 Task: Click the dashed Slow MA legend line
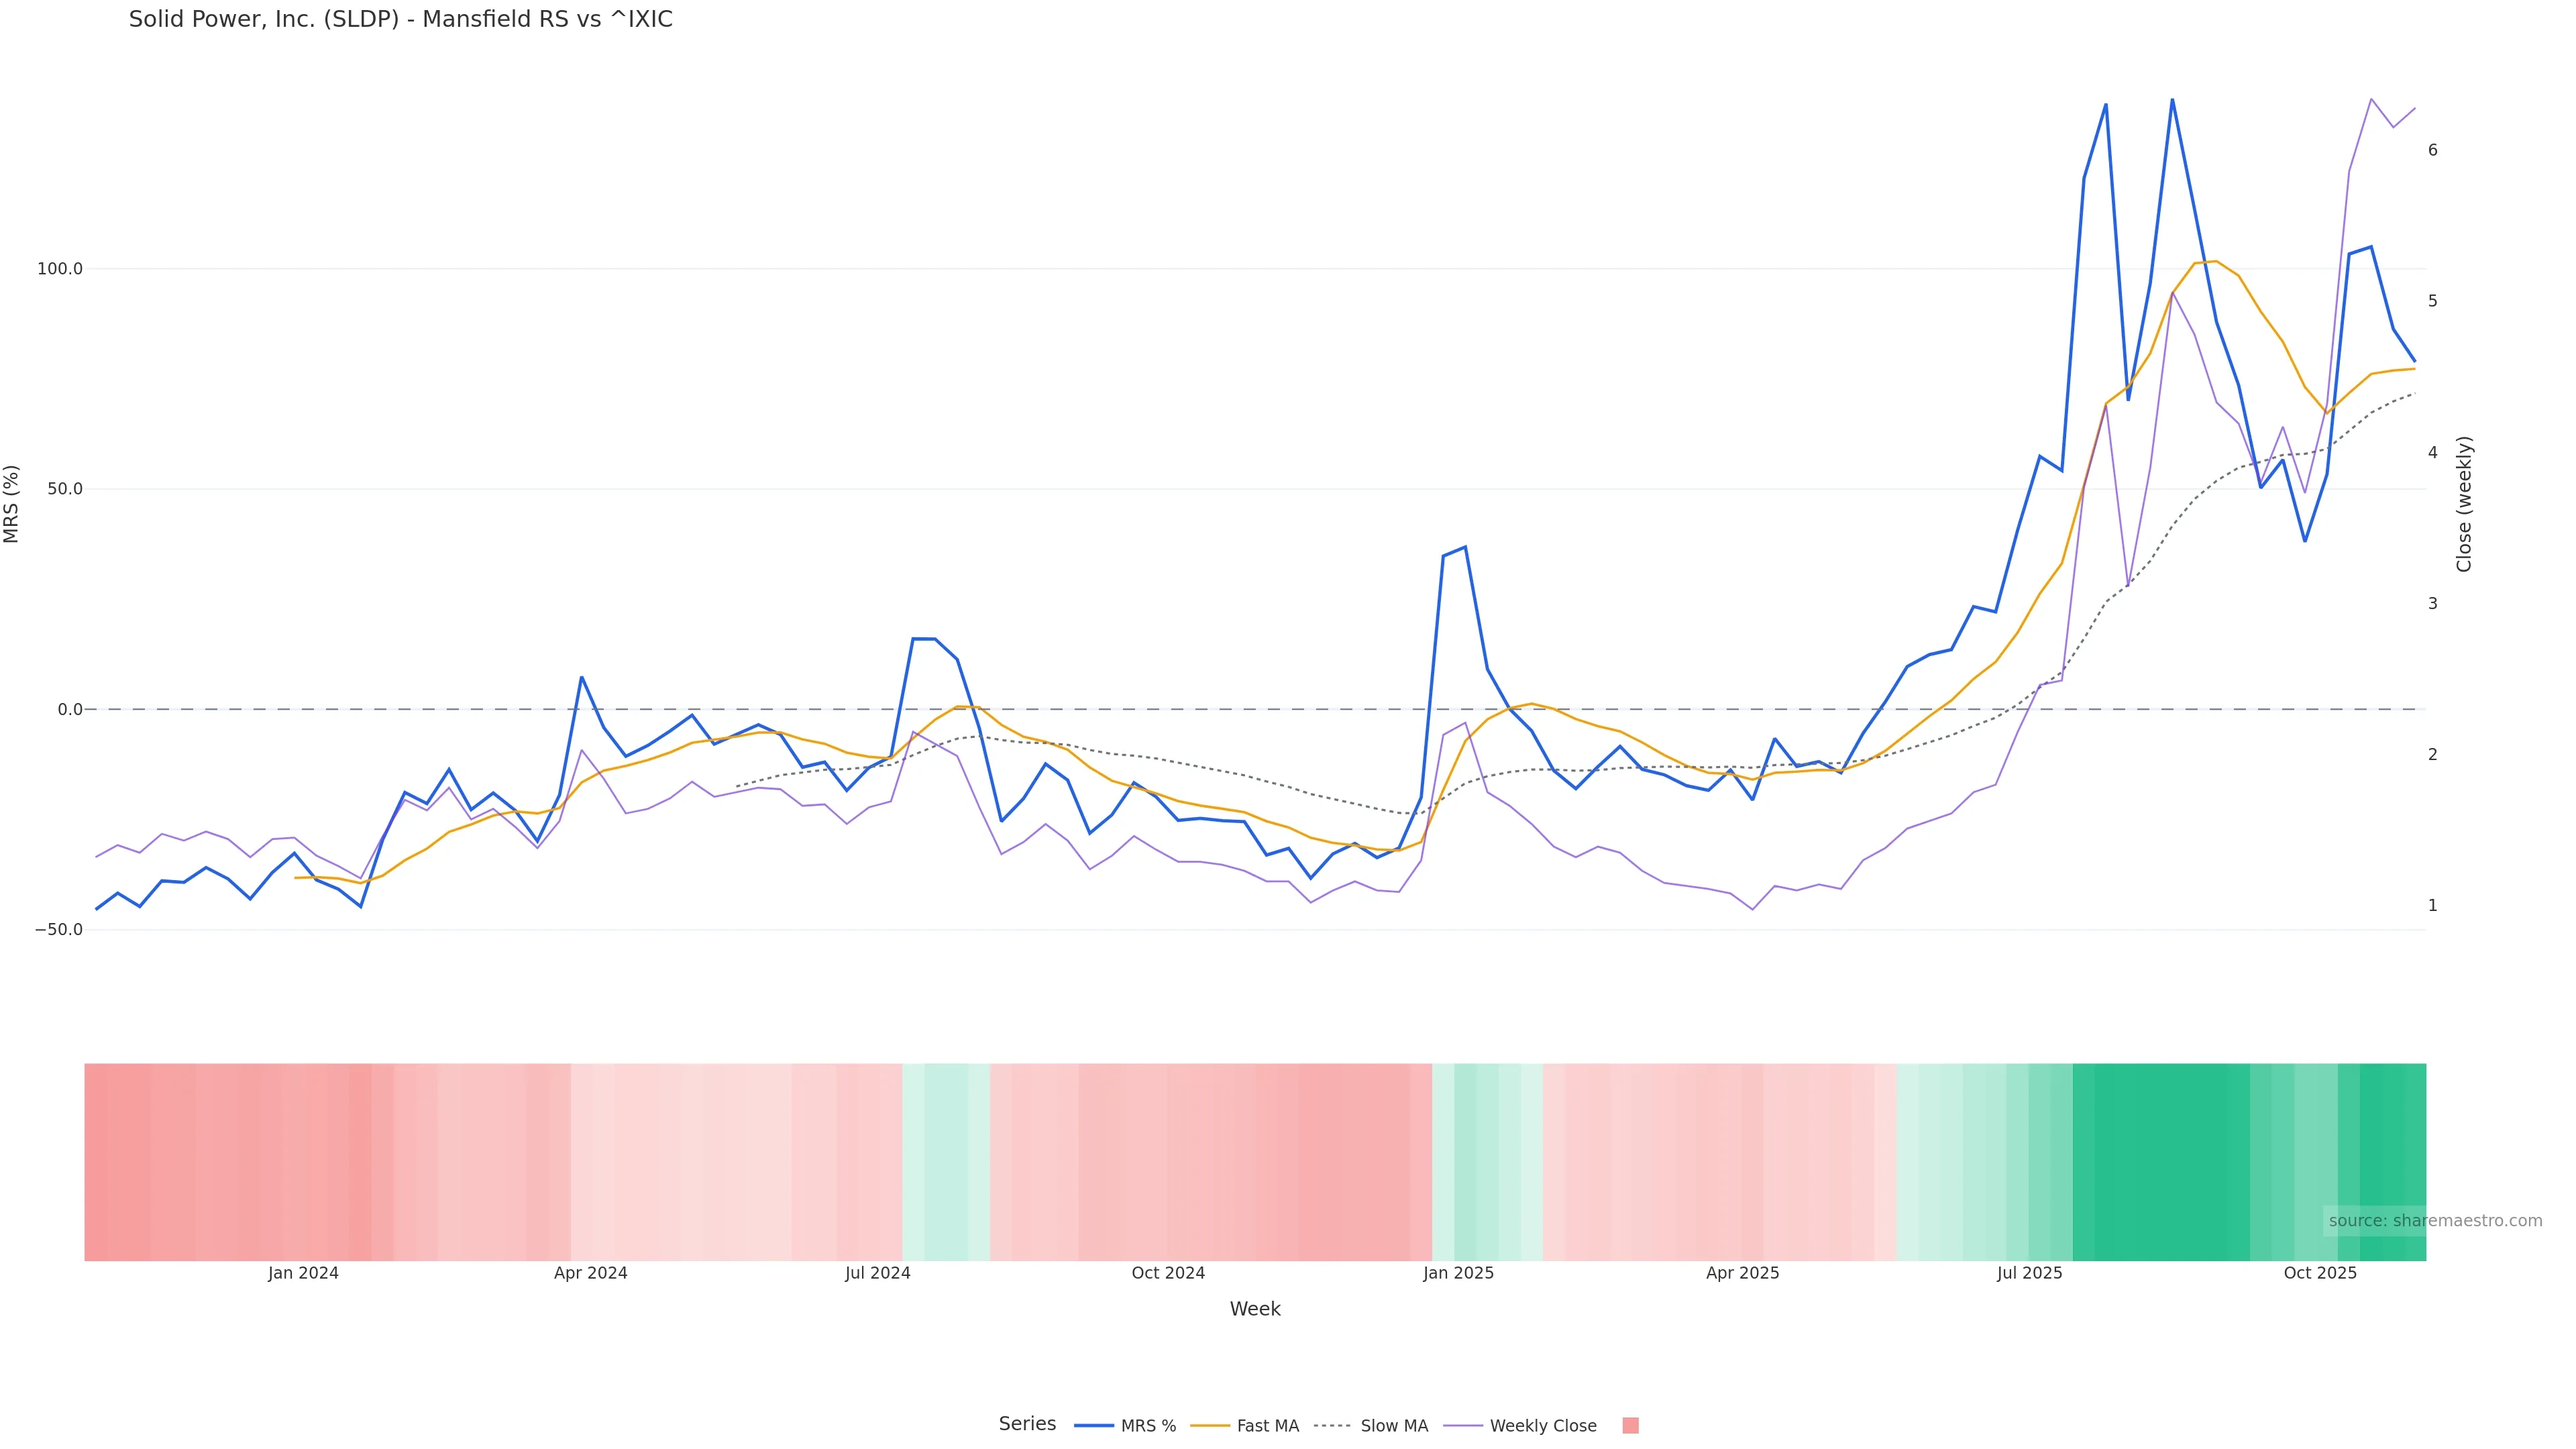click(x=1332, y=1426)
